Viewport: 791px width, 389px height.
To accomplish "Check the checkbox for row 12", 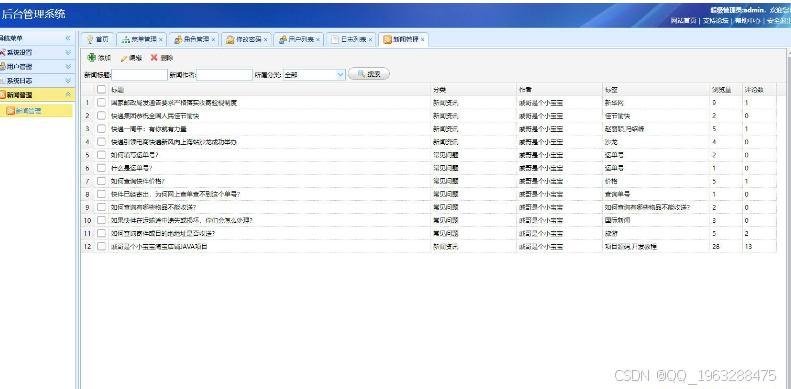I will pos(101,246).
